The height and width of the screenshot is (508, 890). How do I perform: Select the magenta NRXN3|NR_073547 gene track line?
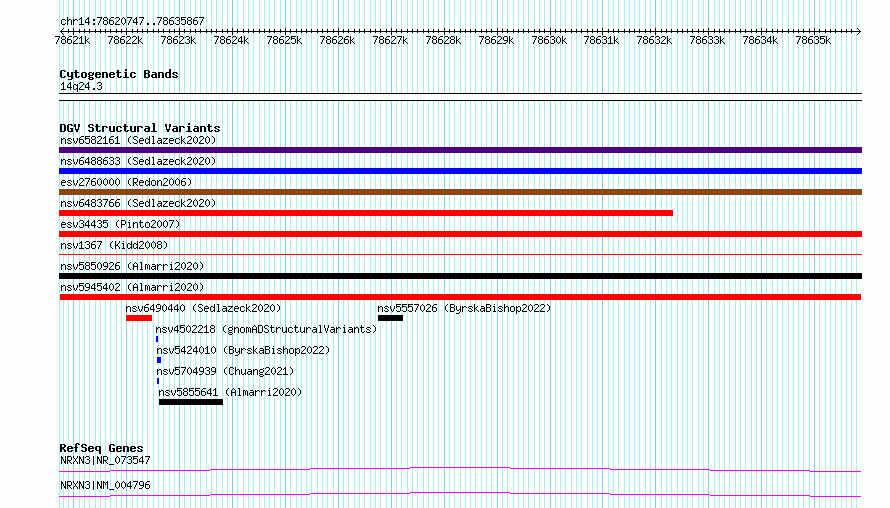coord(460,469)
